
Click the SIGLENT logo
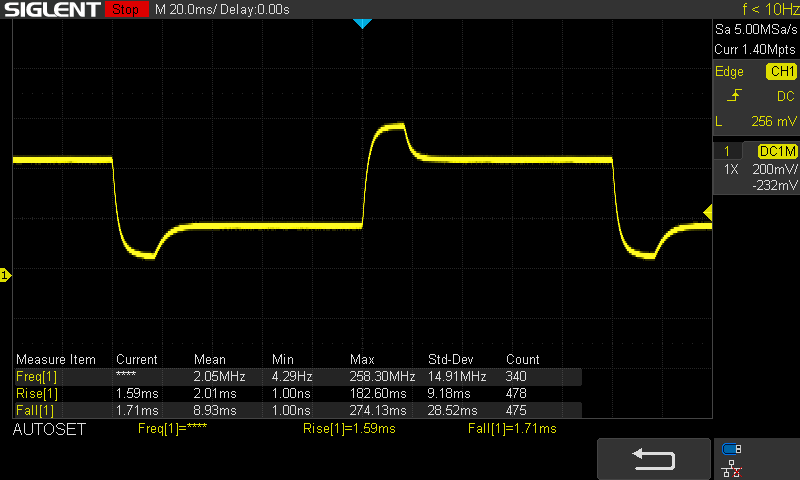click(52, 9)
